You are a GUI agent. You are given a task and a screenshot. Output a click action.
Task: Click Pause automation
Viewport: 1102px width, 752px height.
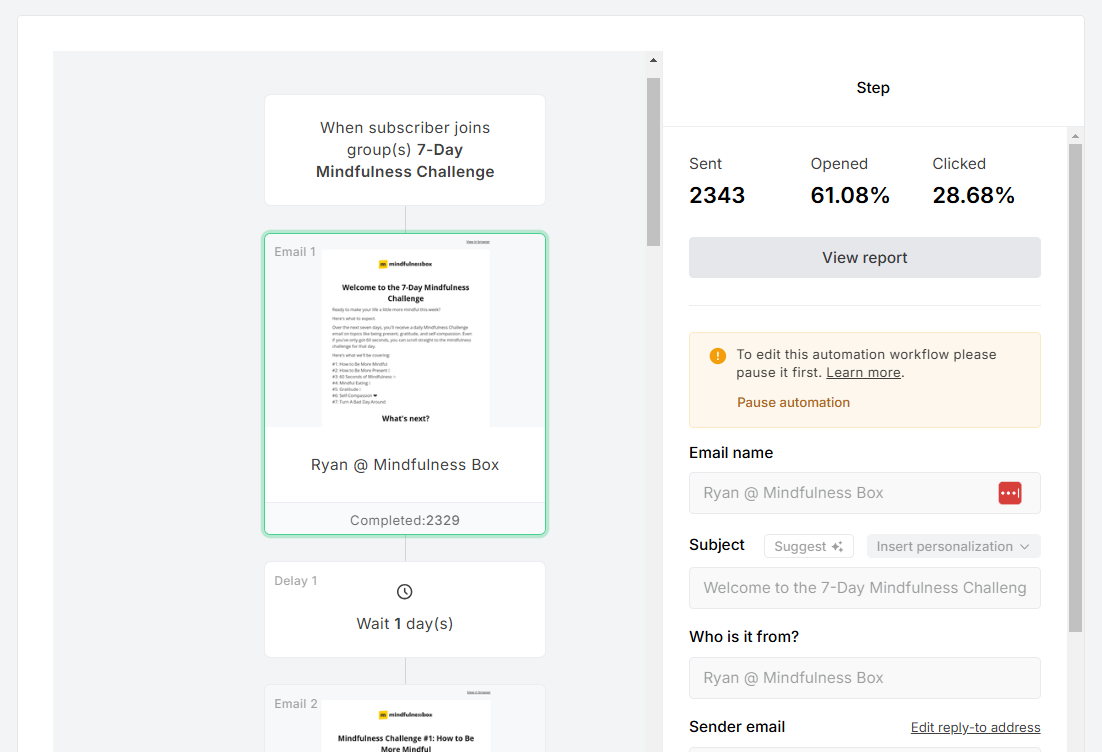[x=793, y=402]
